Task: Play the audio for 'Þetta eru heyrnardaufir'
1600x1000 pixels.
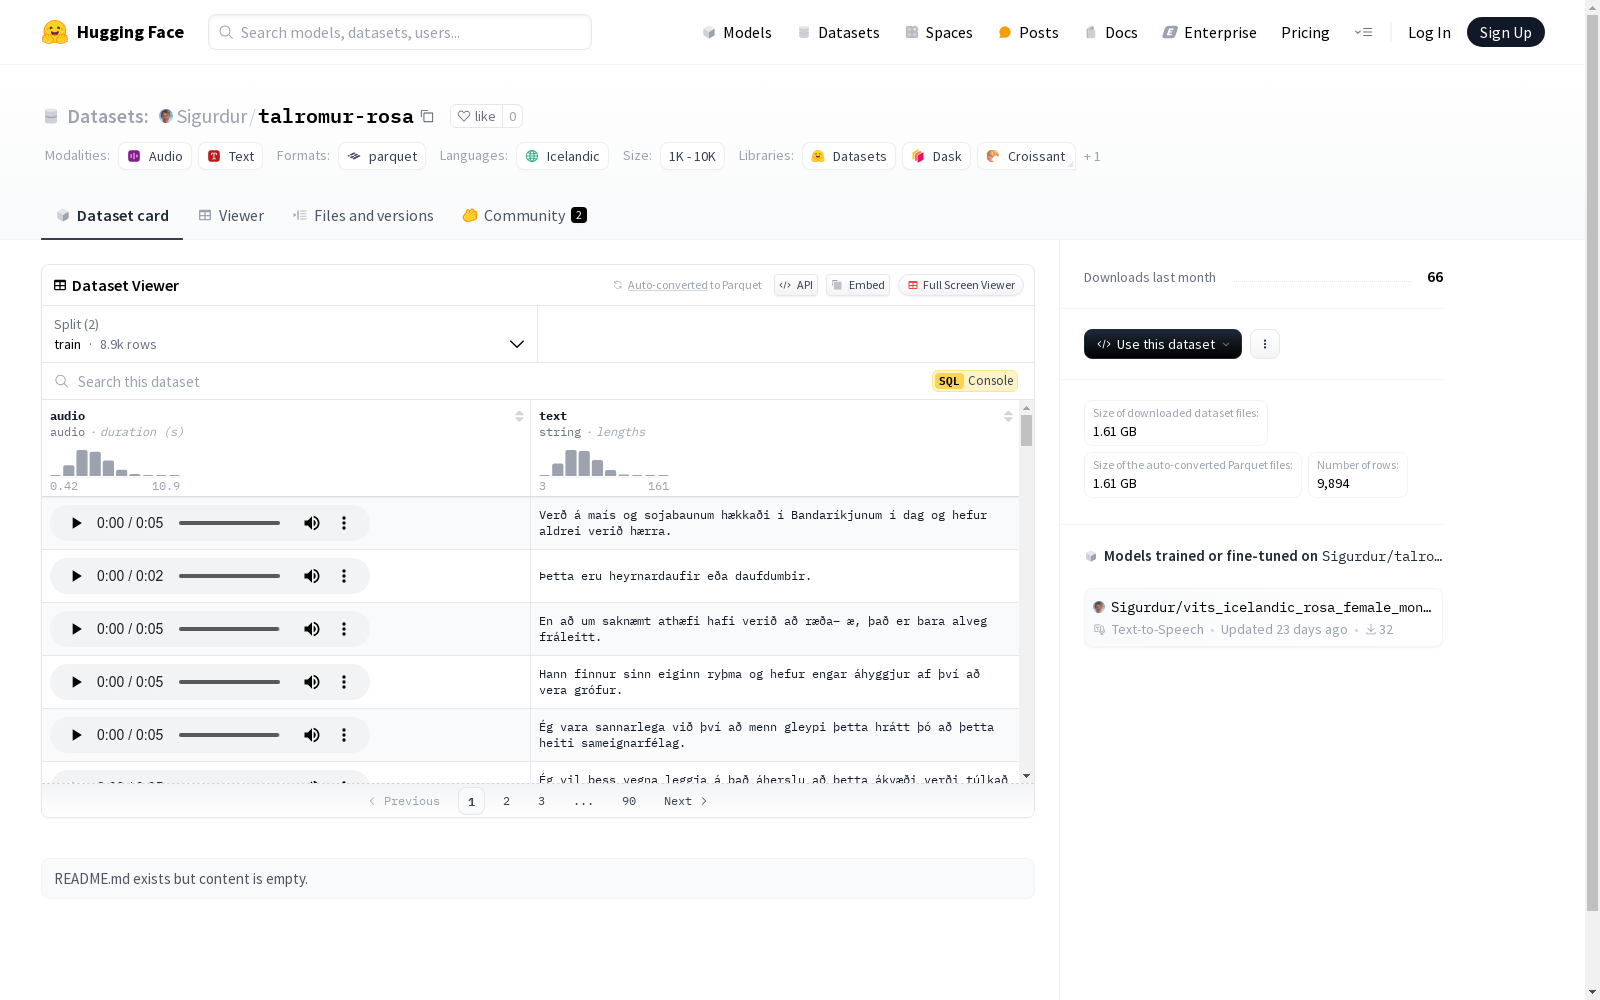Action: [x=76, y=576]
